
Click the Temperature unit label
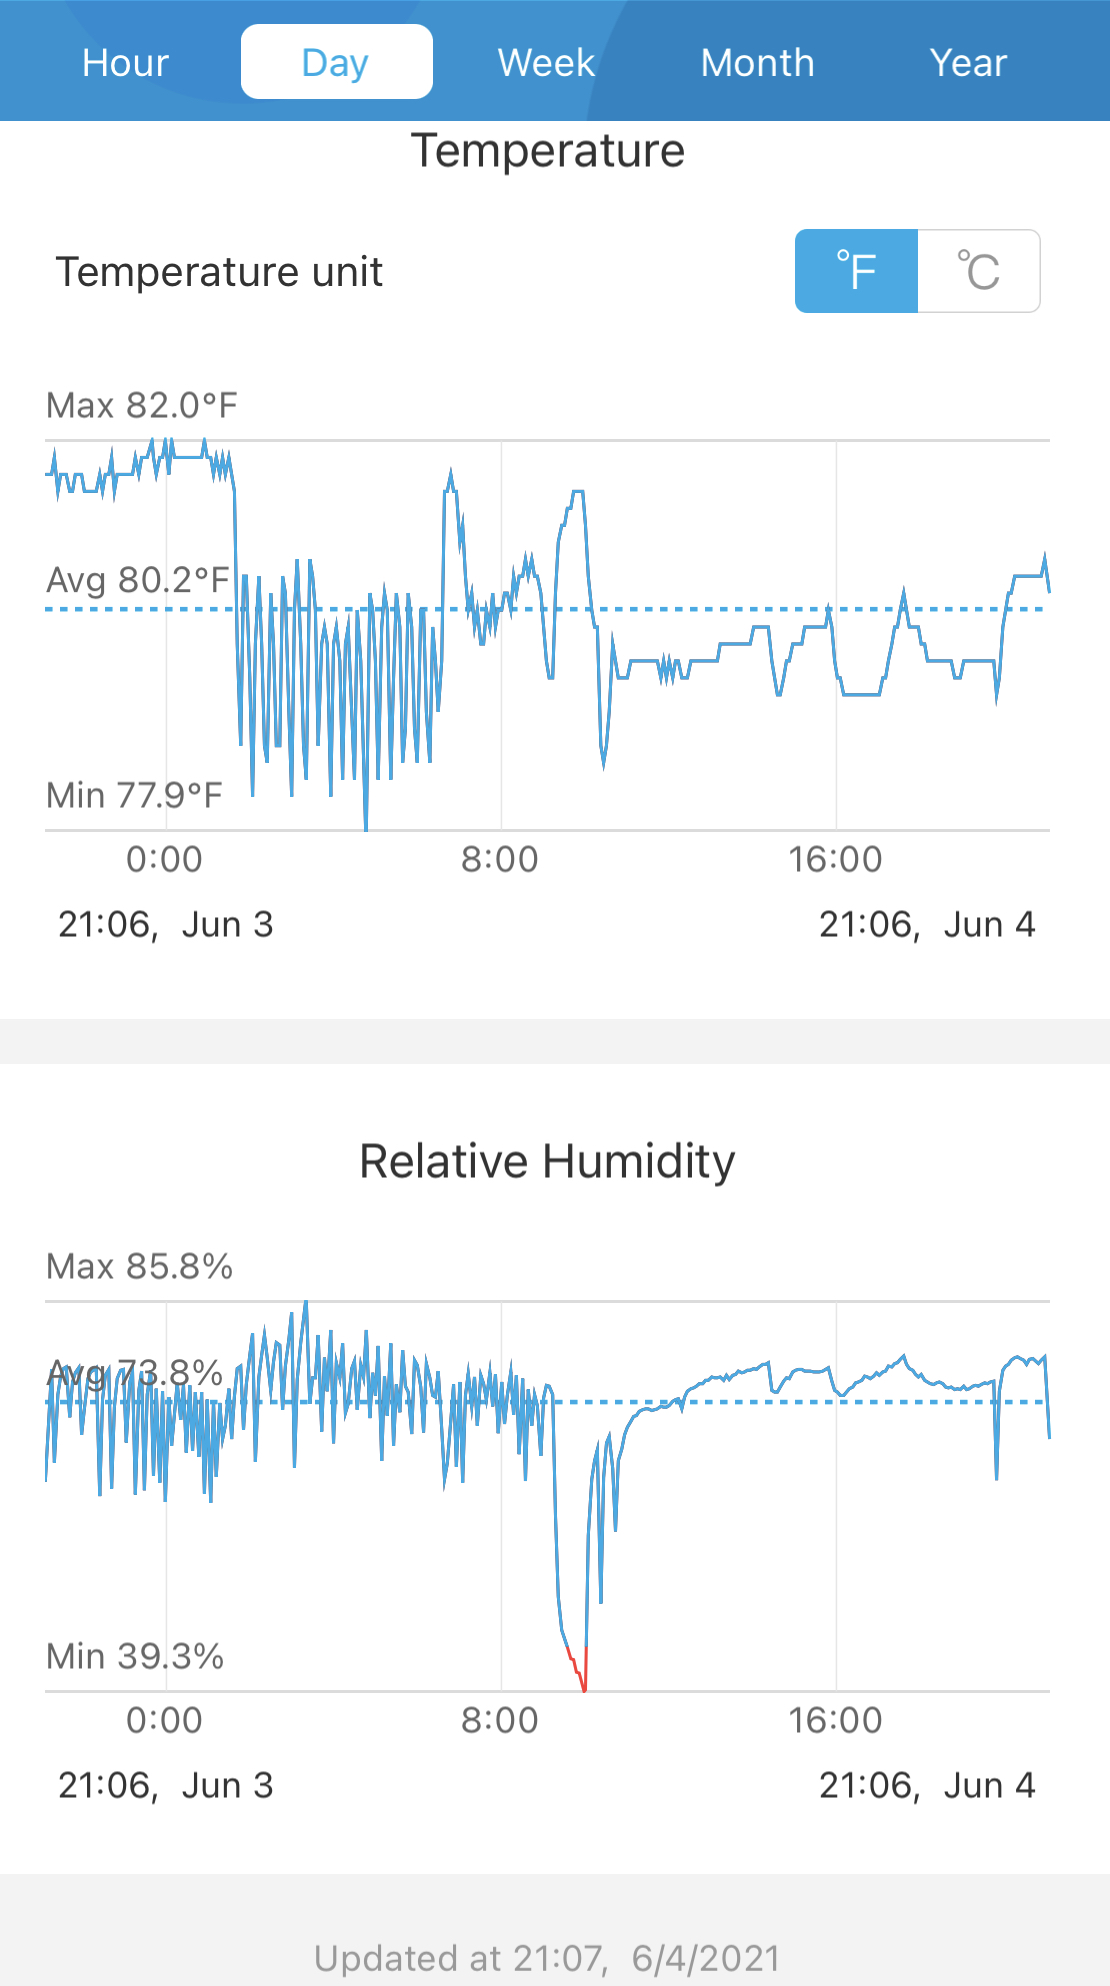219,272
